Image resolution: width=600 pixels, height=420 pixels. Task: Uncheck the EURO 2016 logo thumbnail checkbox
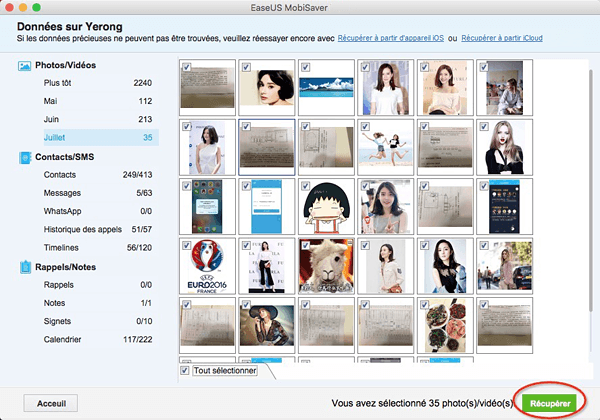pyautogui.click(x=186, y=244)
